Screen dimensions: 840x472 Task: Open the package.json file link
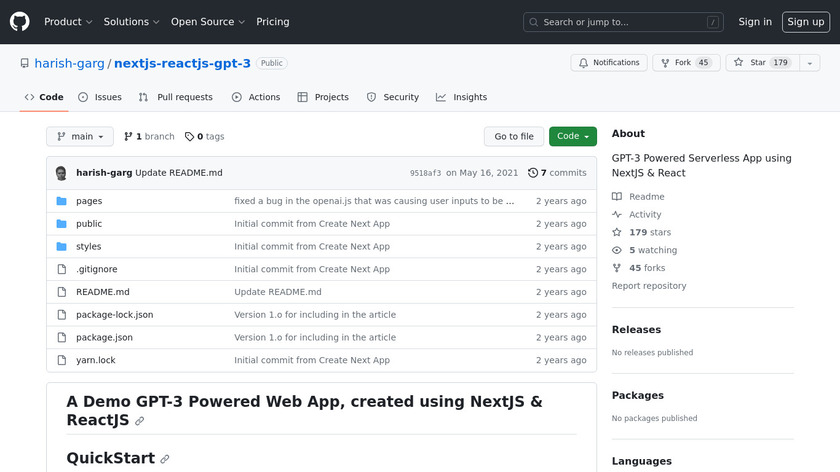click(x=104, y=338)
